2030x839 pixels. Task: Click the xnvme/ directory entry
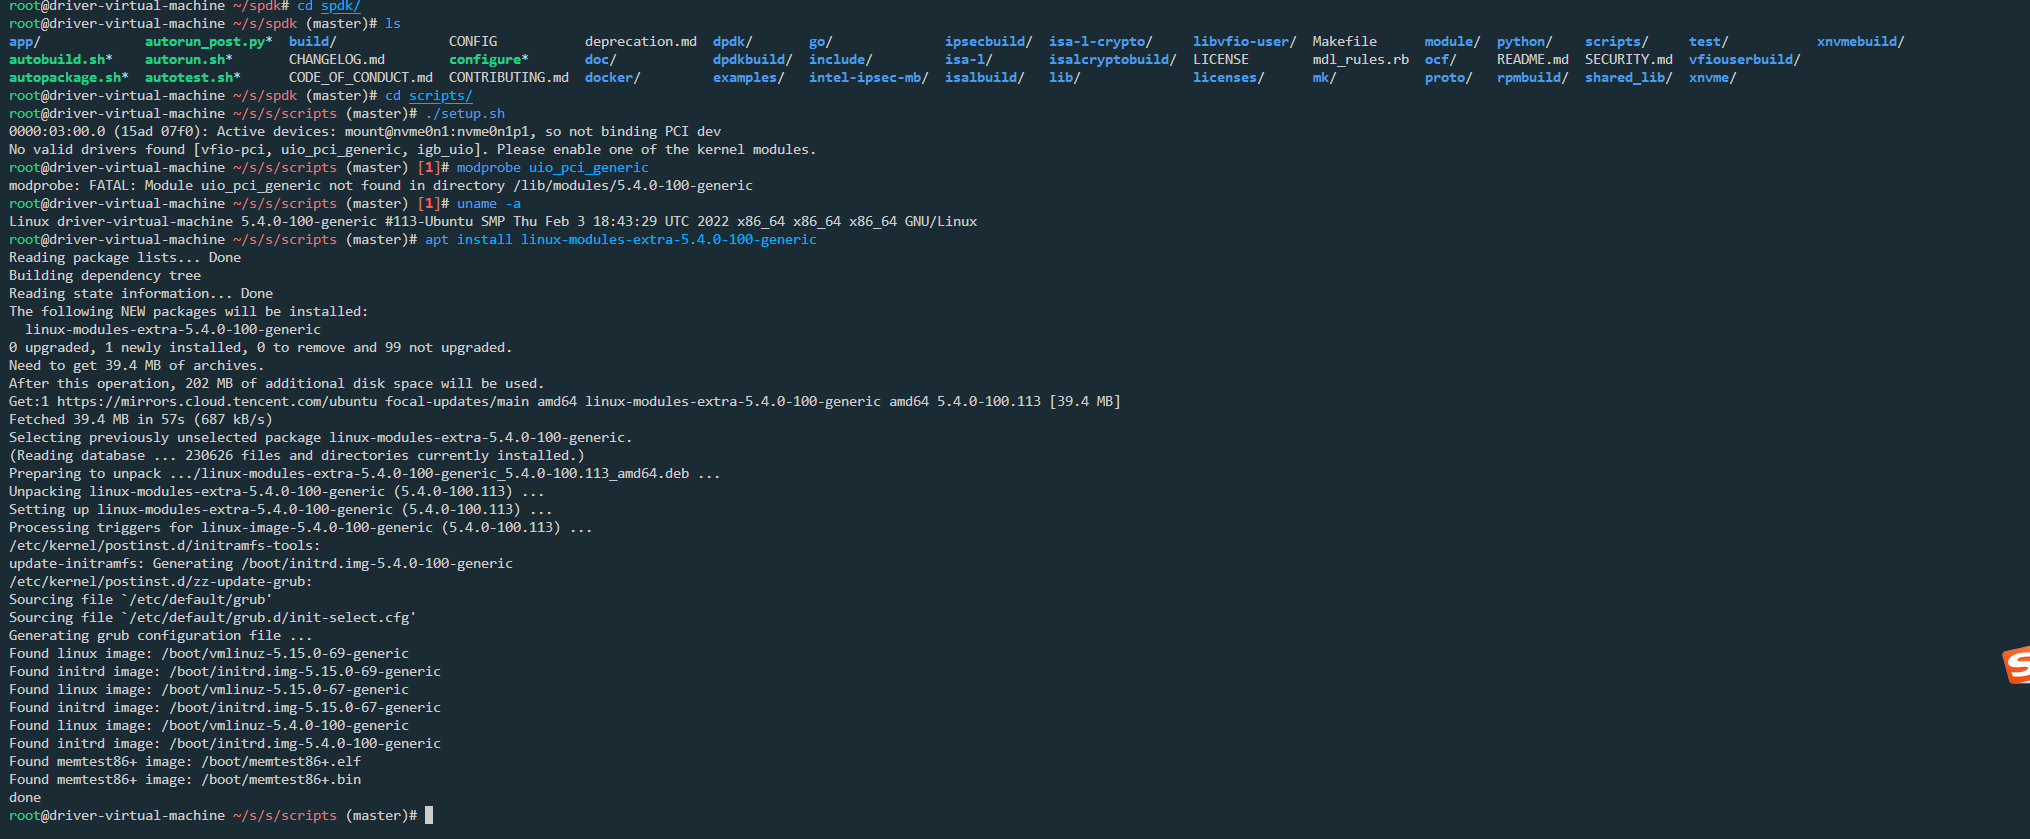coord(1713,78)
